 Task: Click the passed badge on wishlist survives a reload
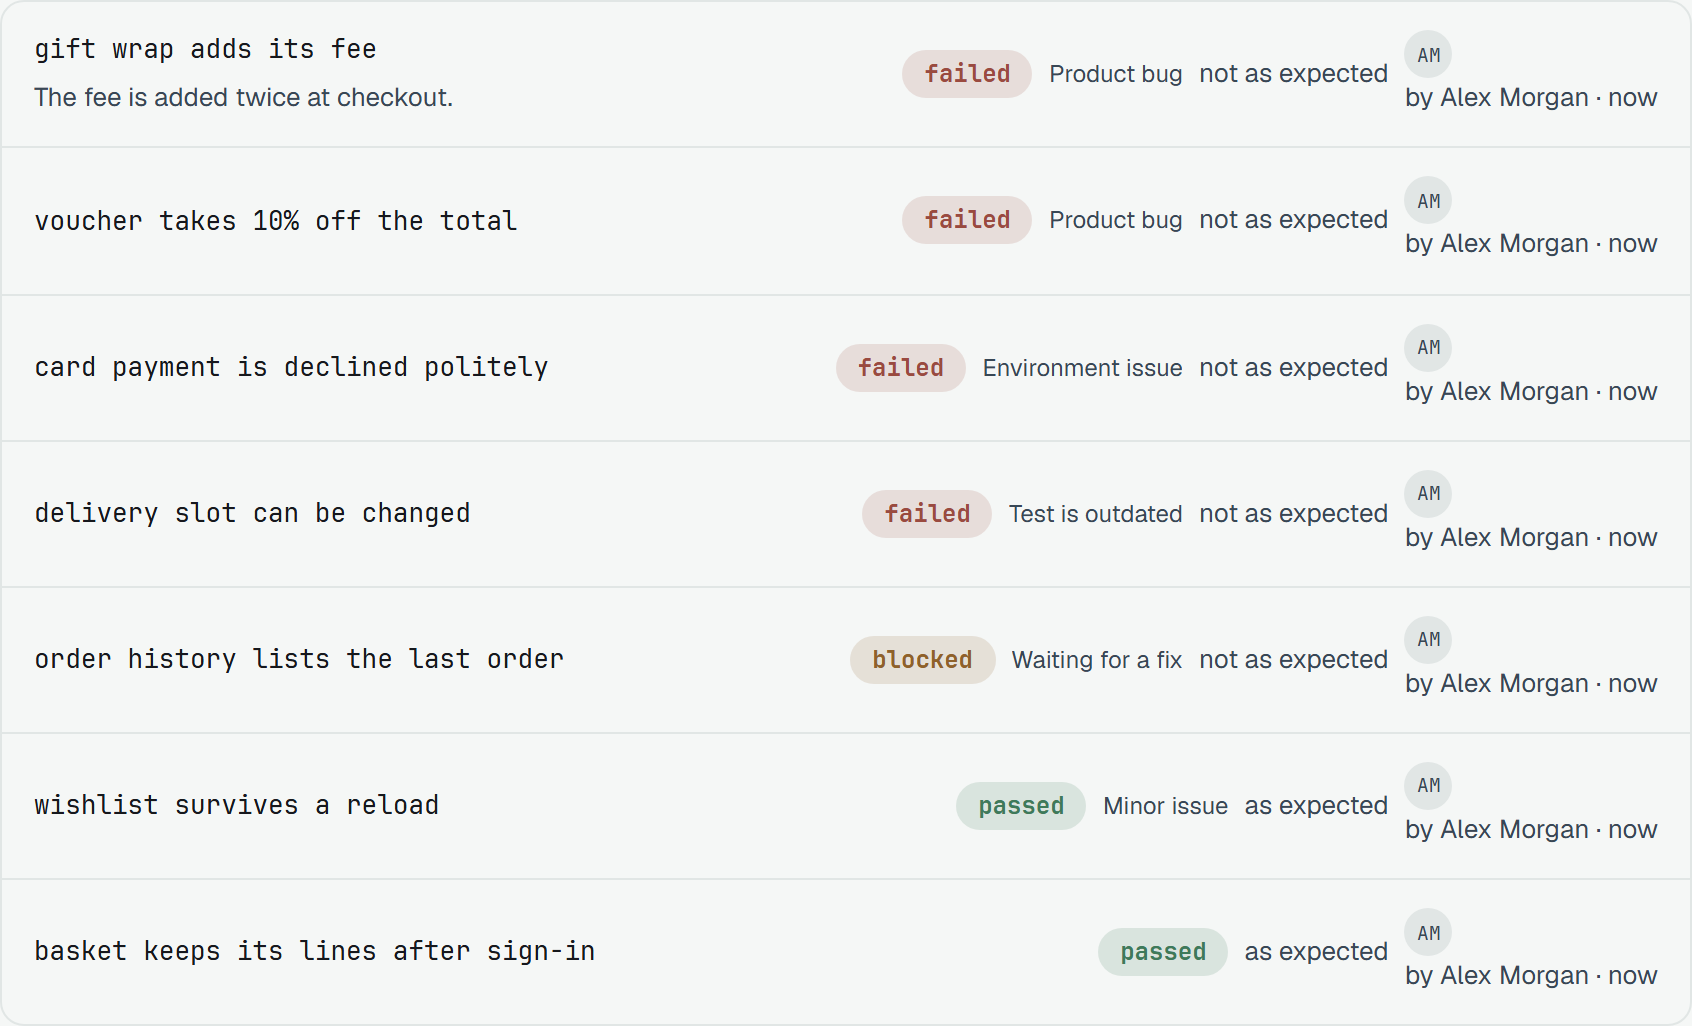click(x=1021, y=806)
